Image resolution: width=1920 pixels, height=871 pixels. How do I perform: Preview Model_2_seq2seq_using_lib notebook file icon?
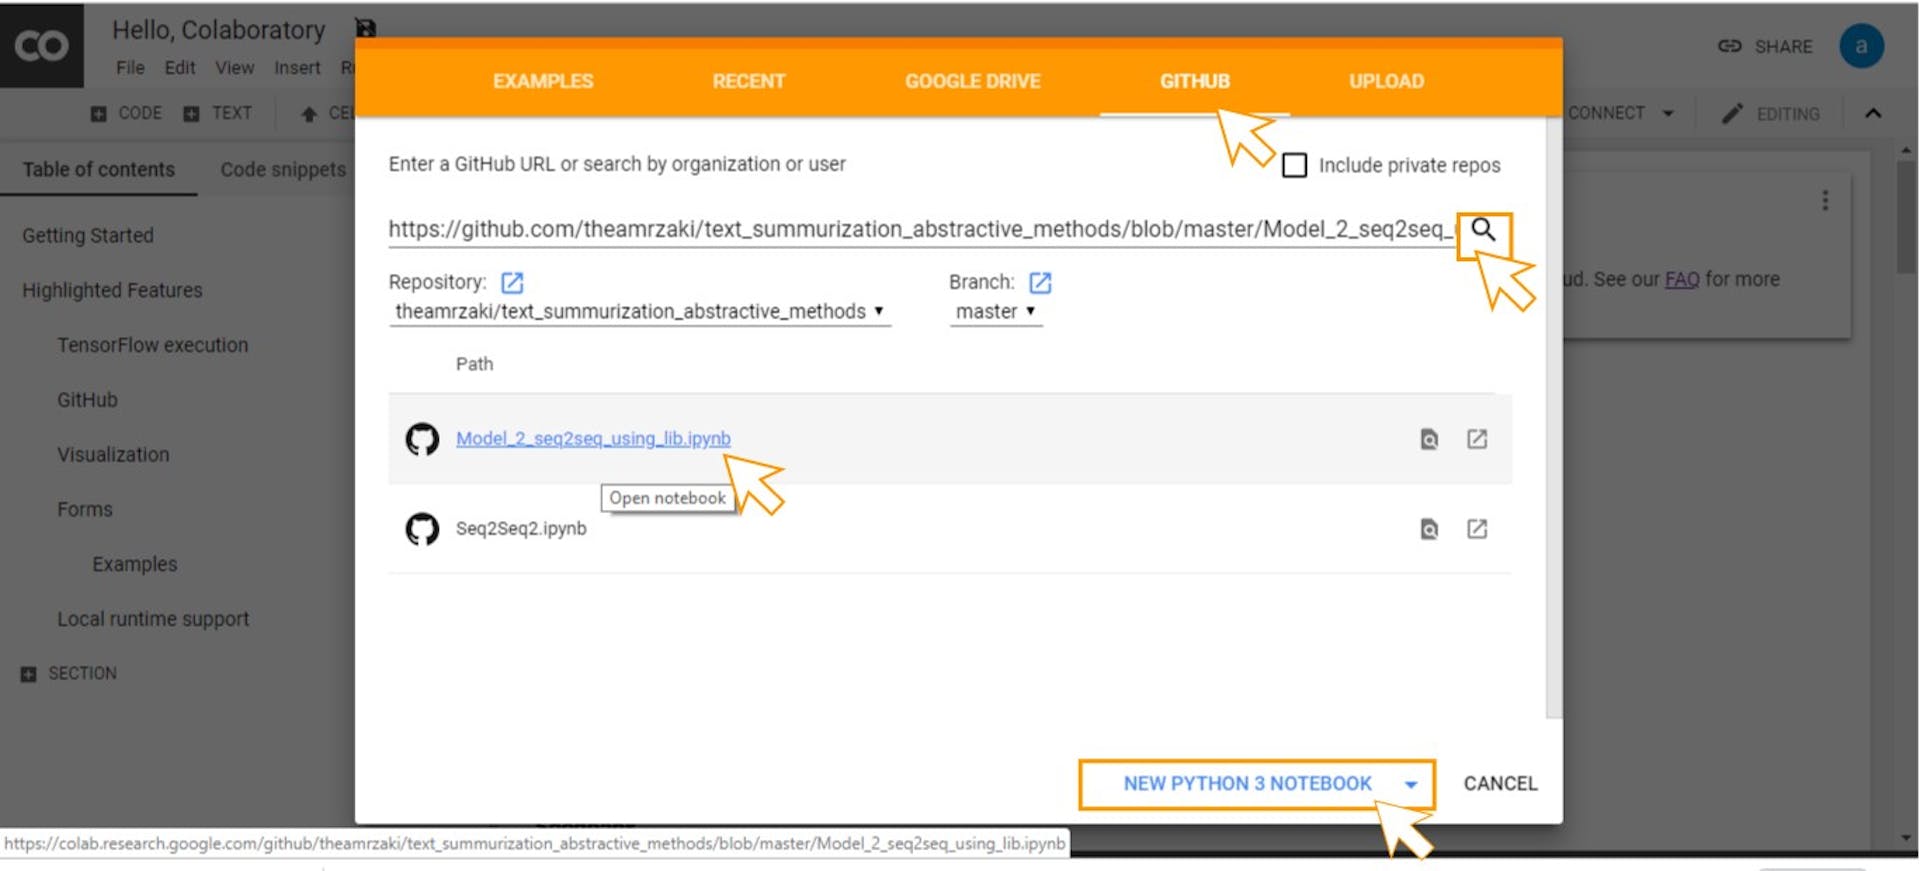(x=1429, y=439)
